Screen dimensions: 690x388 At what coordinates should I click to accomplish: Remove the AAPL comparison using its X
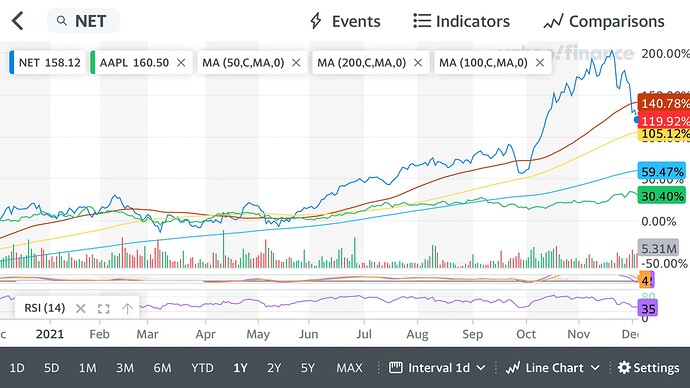pyautogui.click(x=181, y=63)
